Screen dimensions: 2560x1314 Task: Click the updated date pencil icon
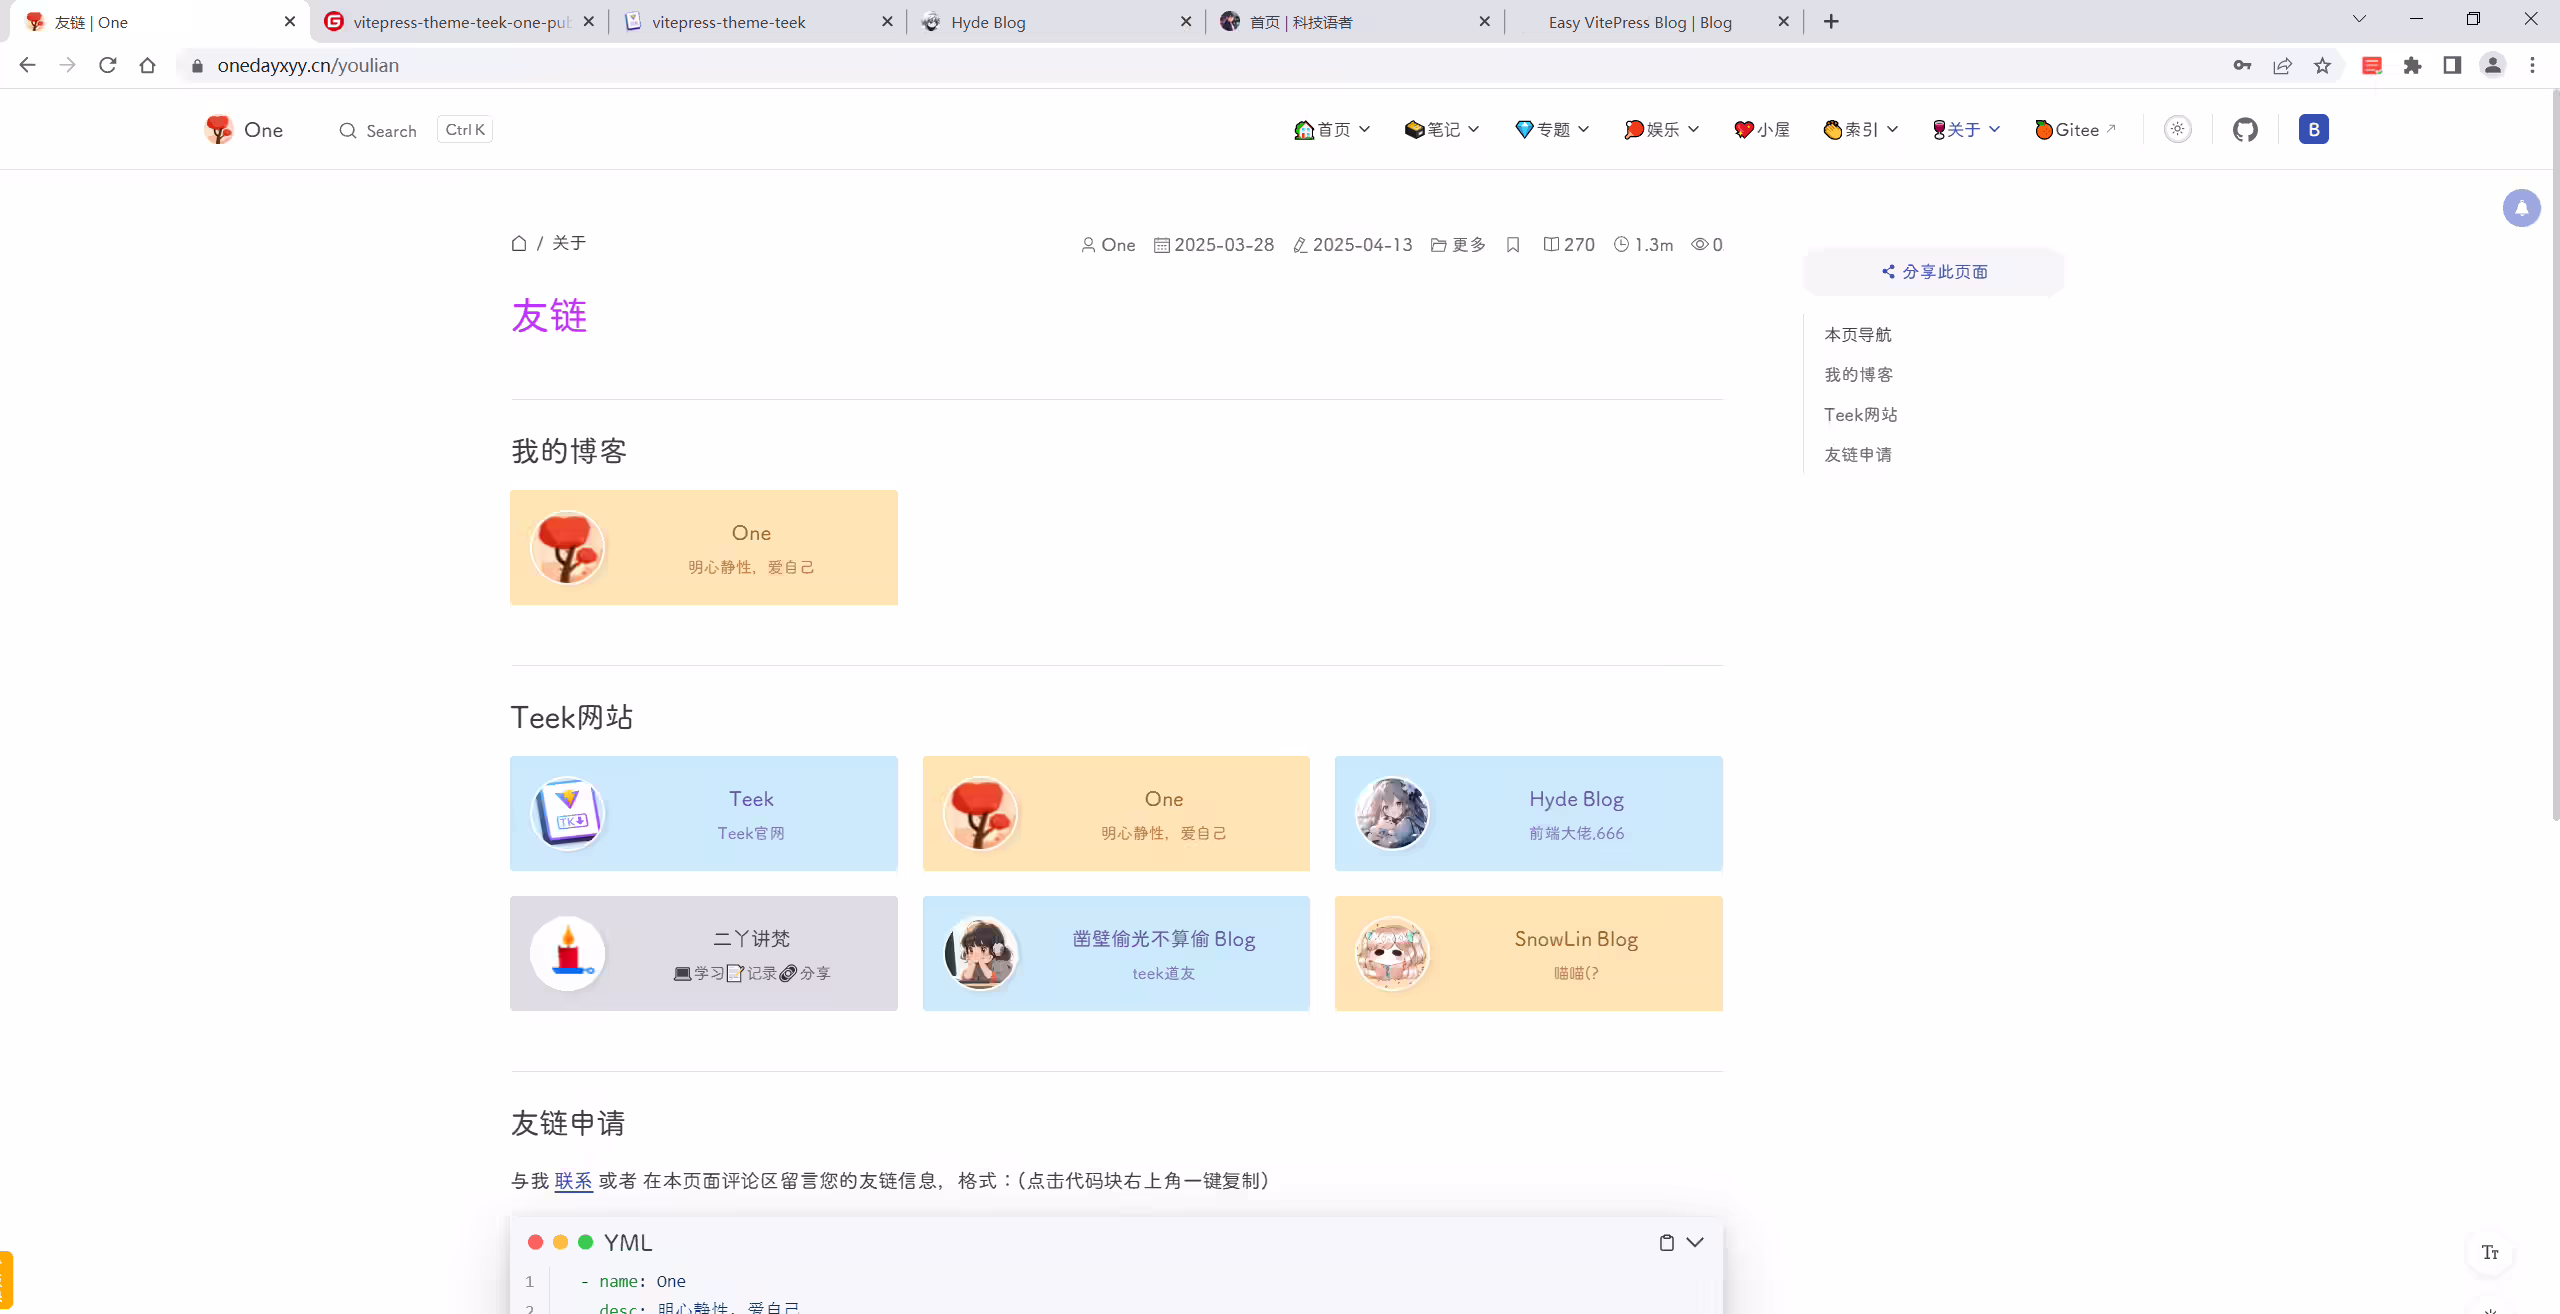click(x=1300, y=245)
